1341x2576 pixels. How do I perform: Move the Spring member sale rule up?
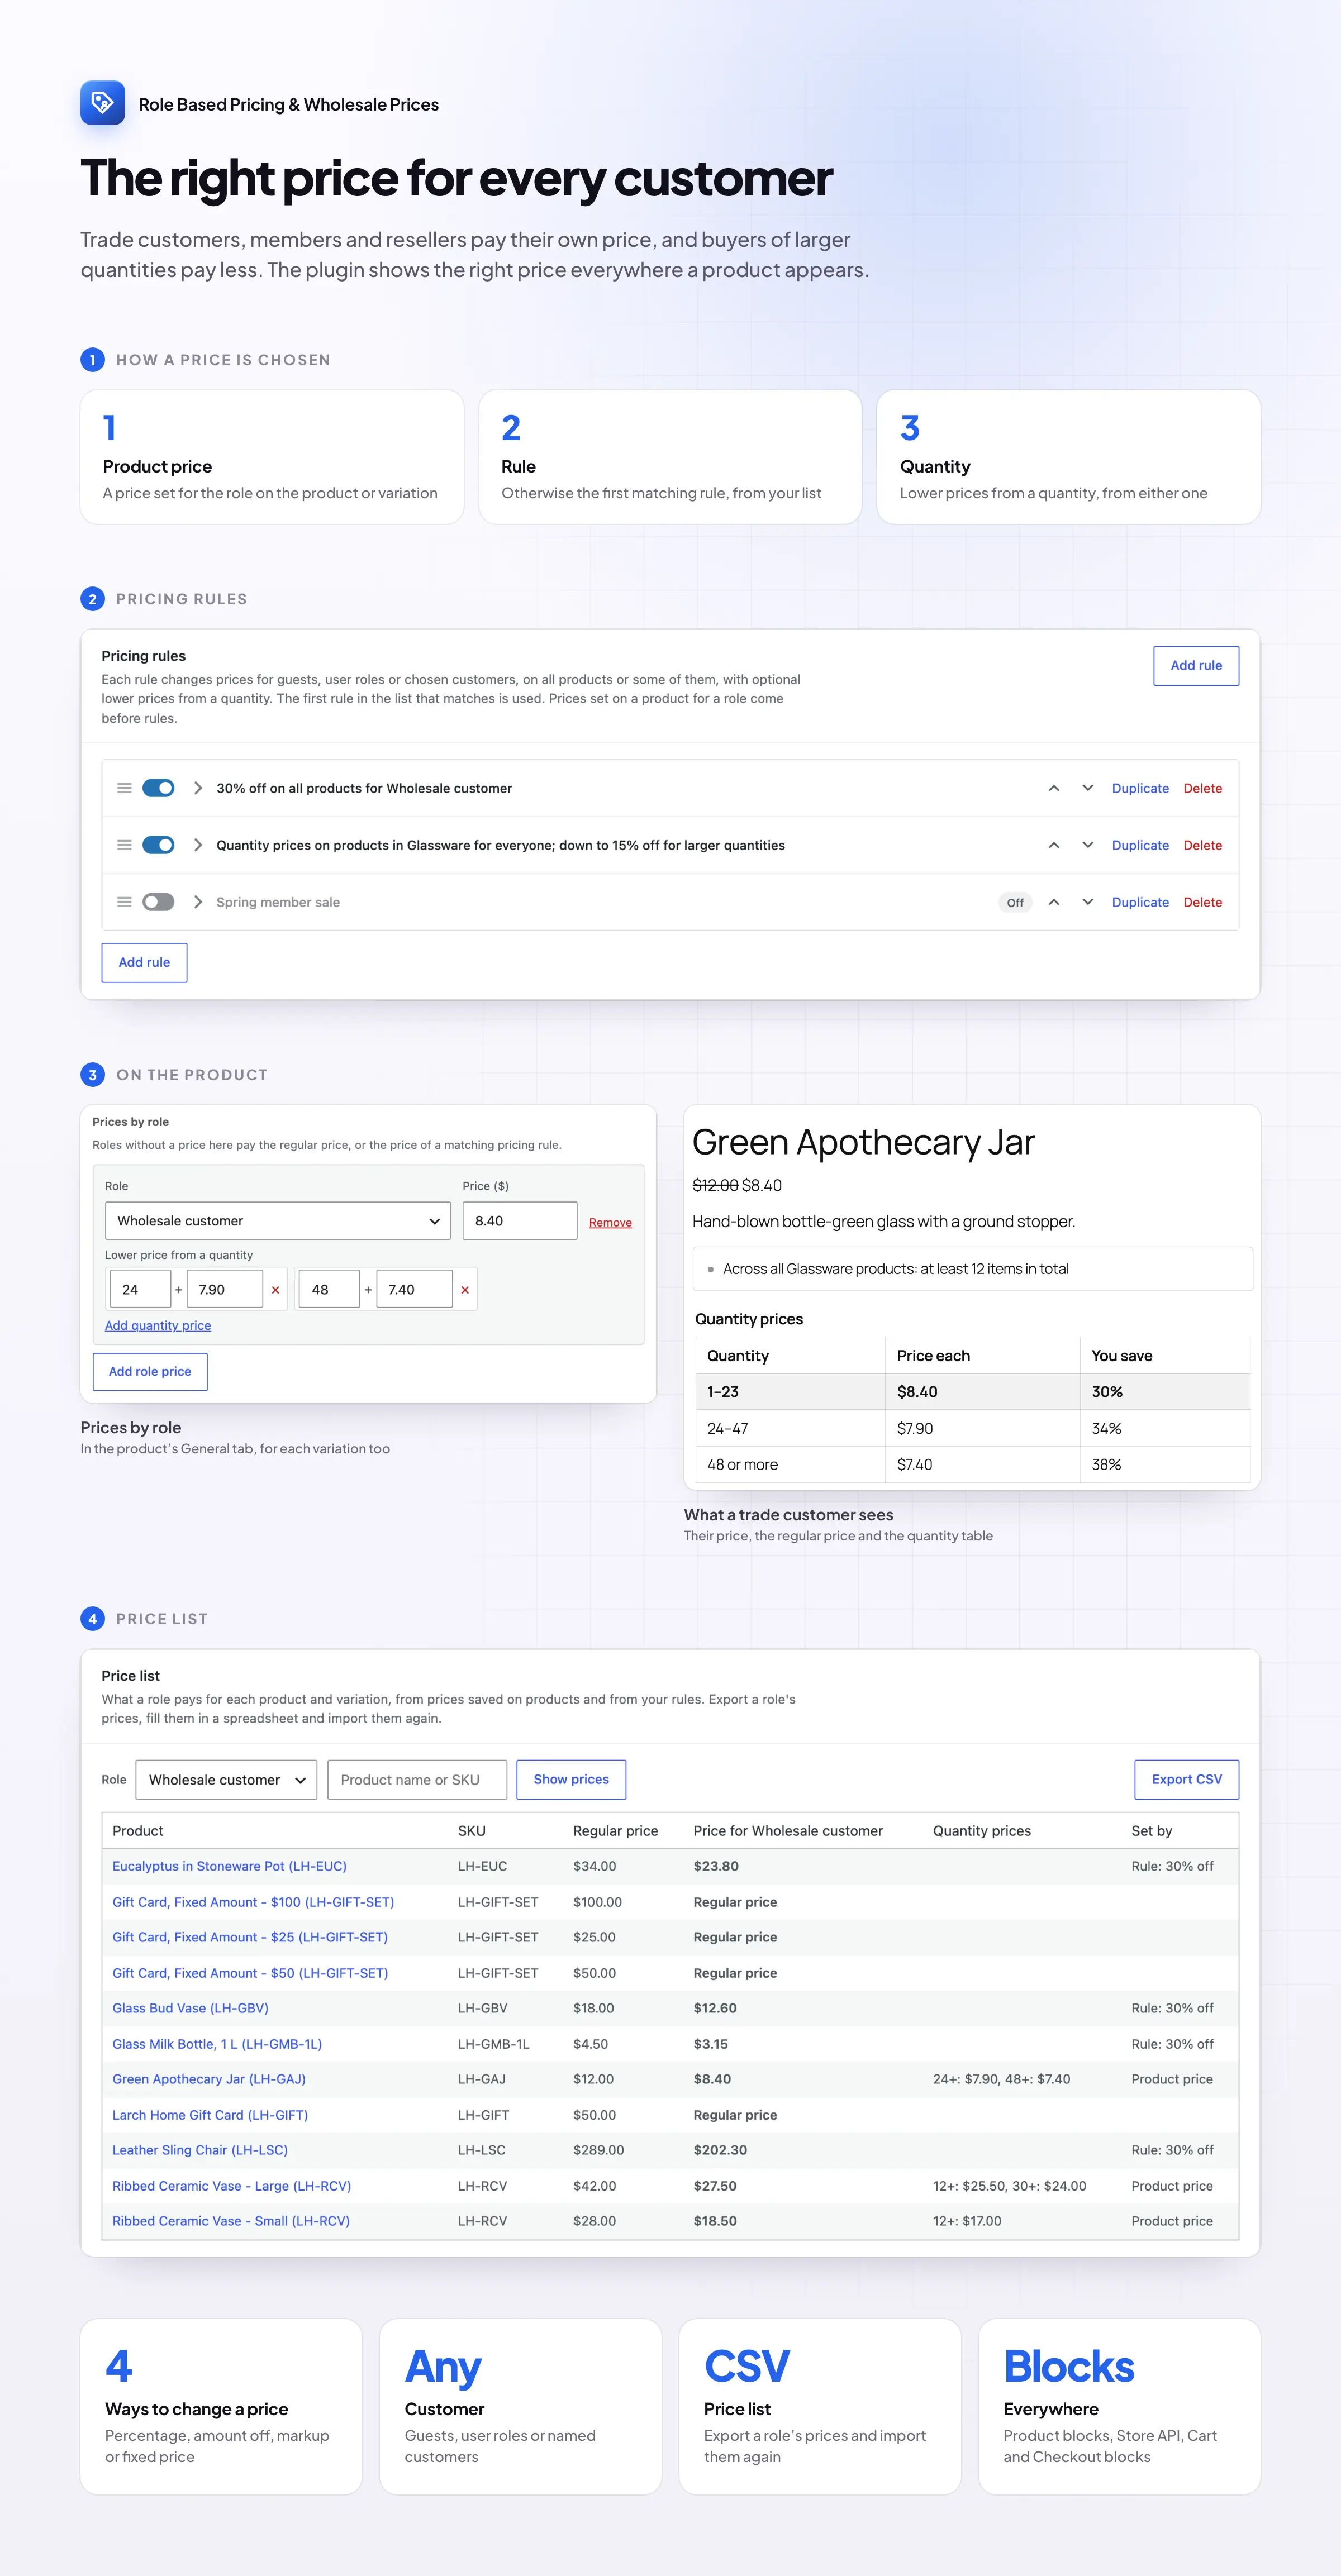coord(1054,902)
